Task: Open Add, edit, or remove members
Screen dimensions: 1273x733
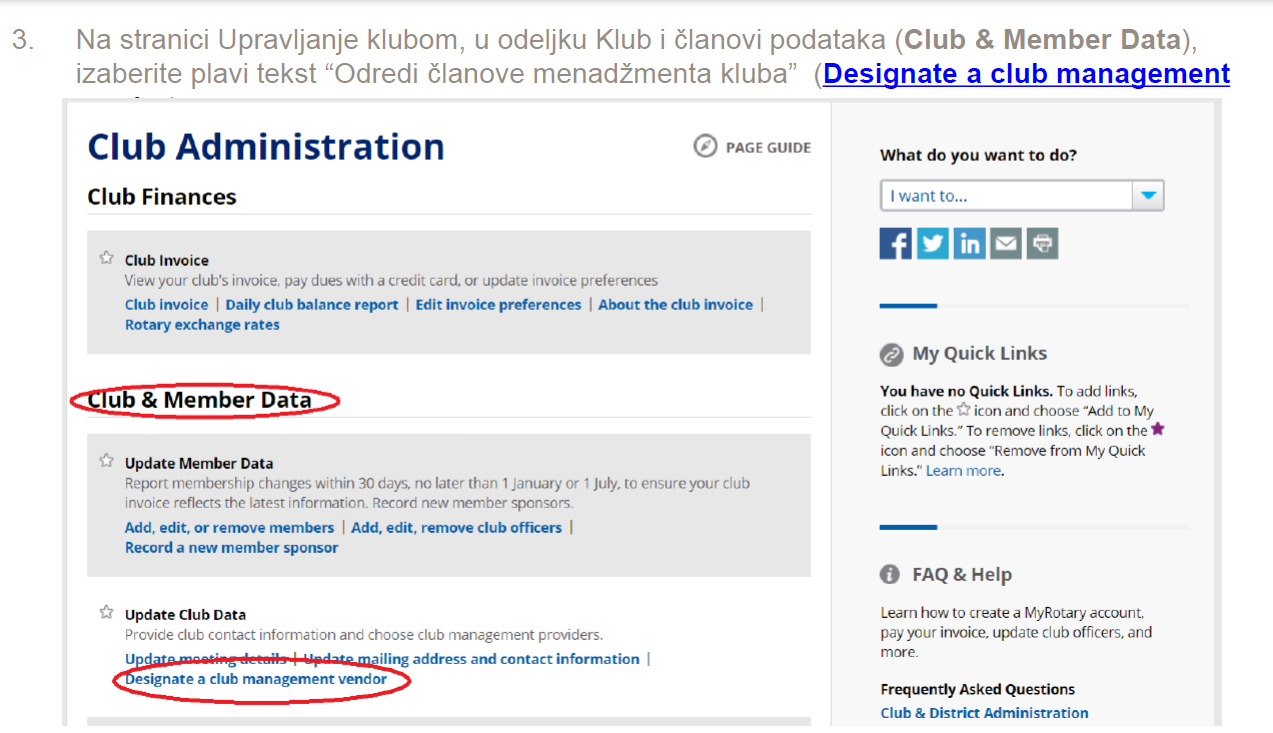Action: click(x=229, y=528)
